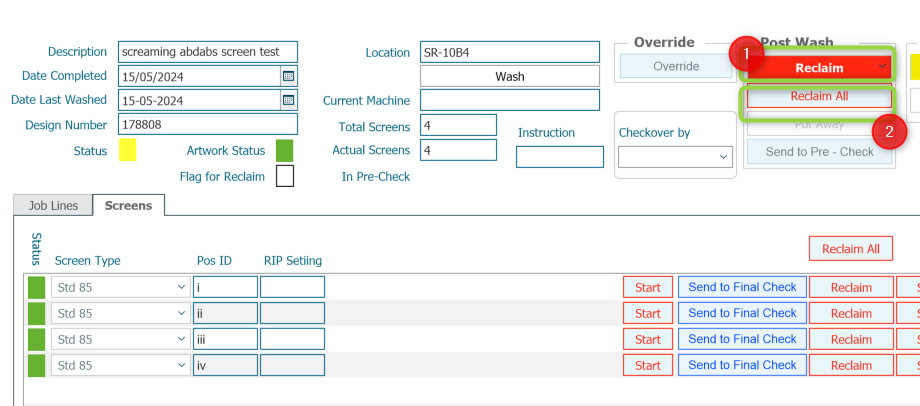
Task: Send row iv to Final Check
Action: coord(742,365)
